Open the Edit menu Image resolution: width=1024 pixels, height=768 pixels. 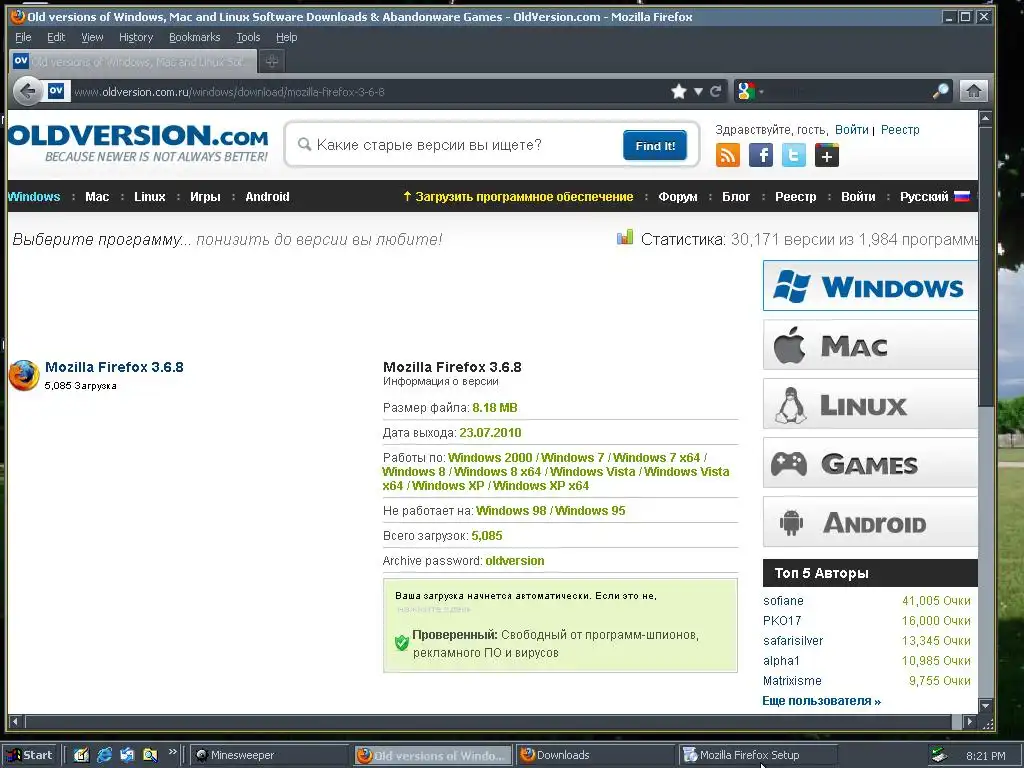tap(56, 37)
